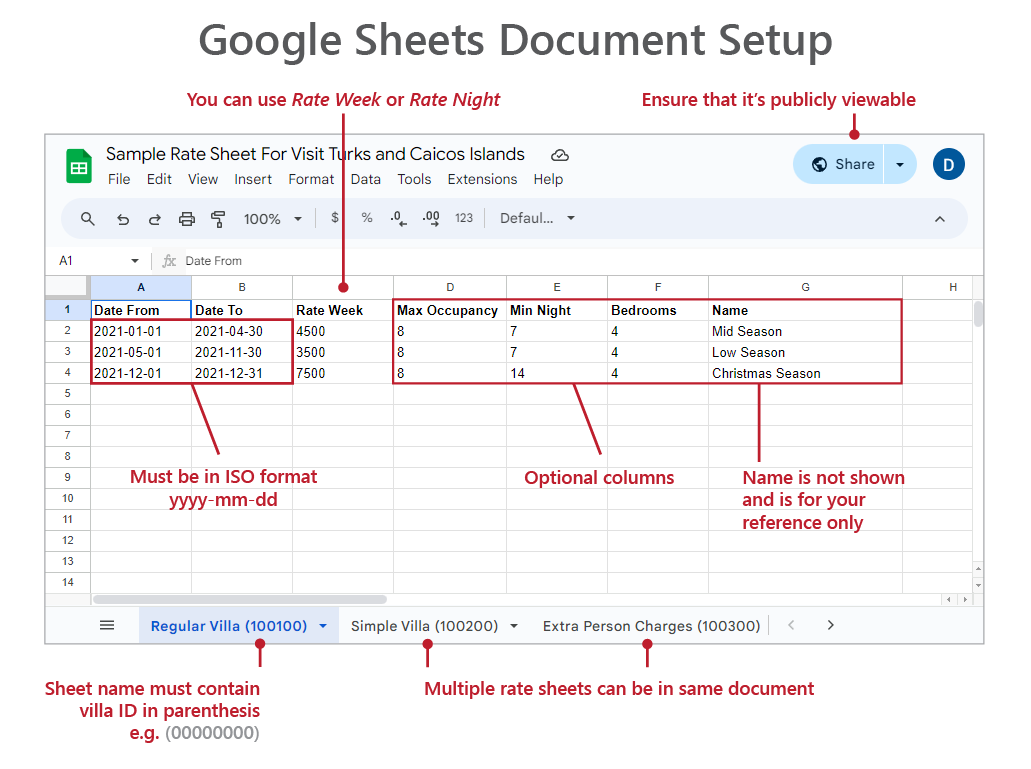Click the fx formula icon
Viewport: 1031px width, 769px height.
[x=169, y=261]
